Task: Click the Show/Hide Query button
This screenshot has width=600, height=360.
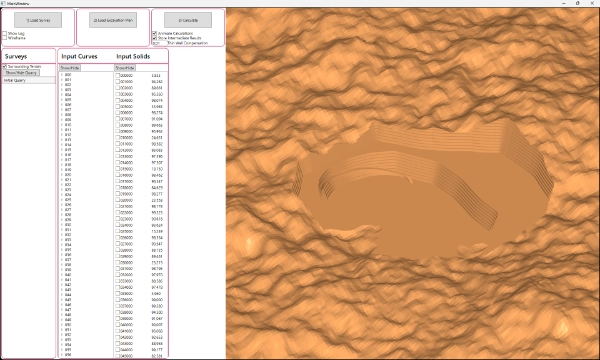Action: click(21, 73)
